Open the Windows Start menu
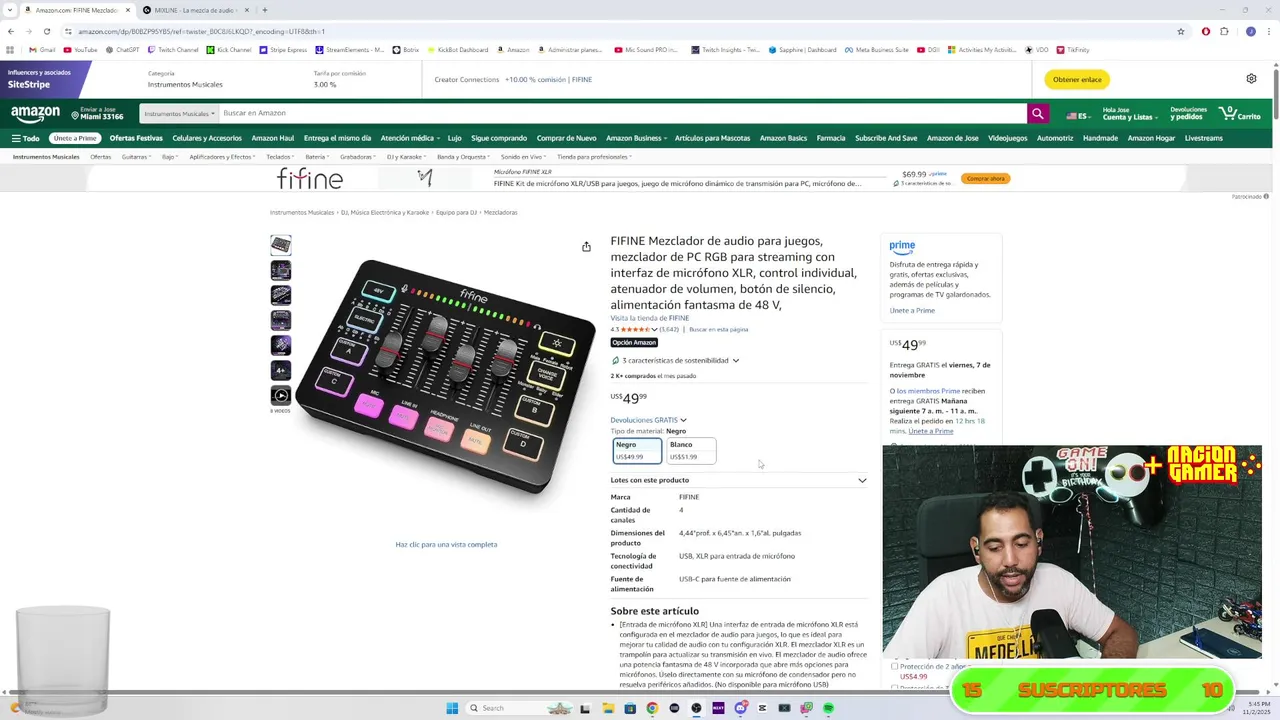This screenshot has height=720, width=1280. [x=452, y=708]
